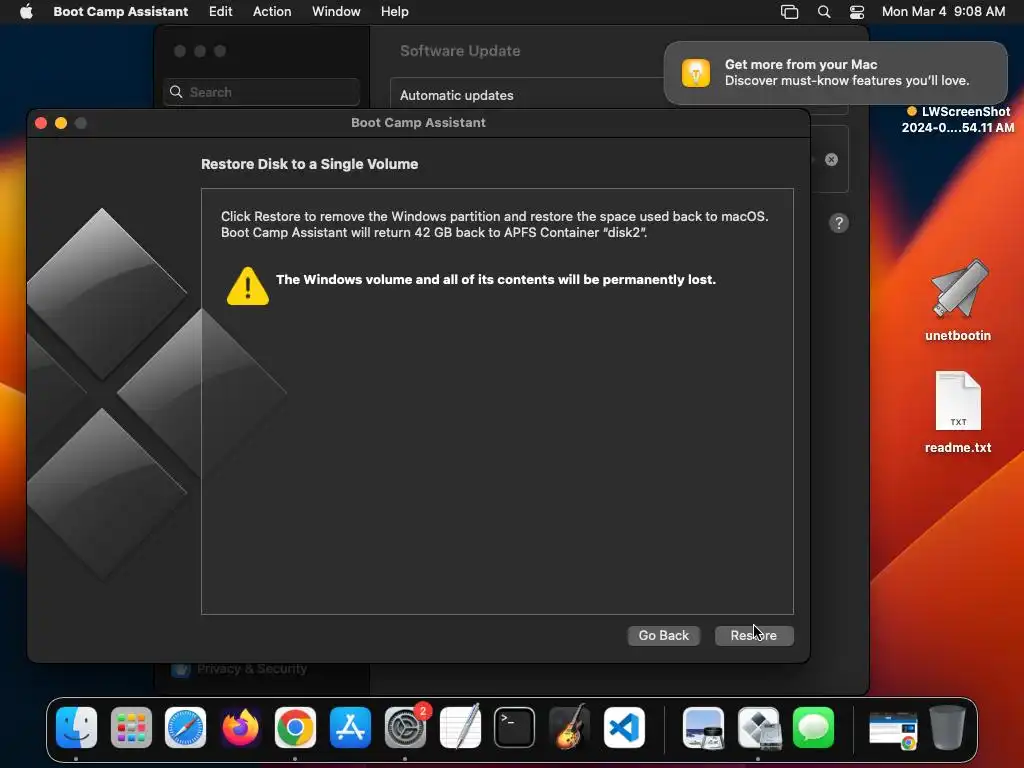
Task: Open Finder from the Dock
Action: pos(76,728)
